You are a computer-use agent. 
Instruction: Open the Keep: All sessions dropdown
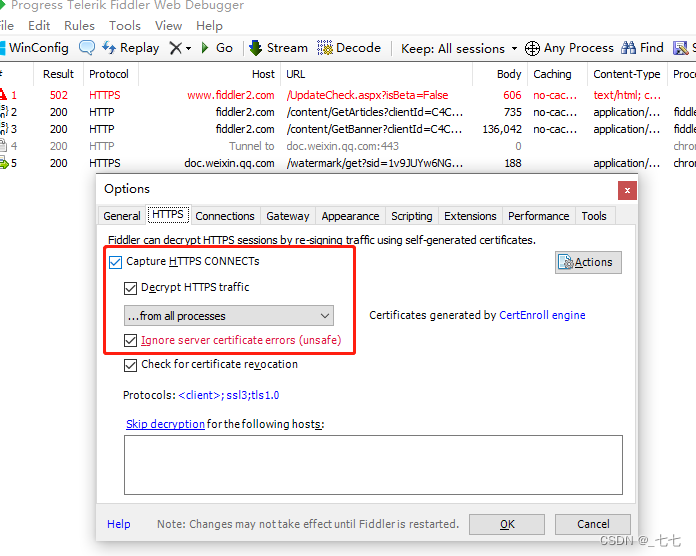click(x=459, y=48)
